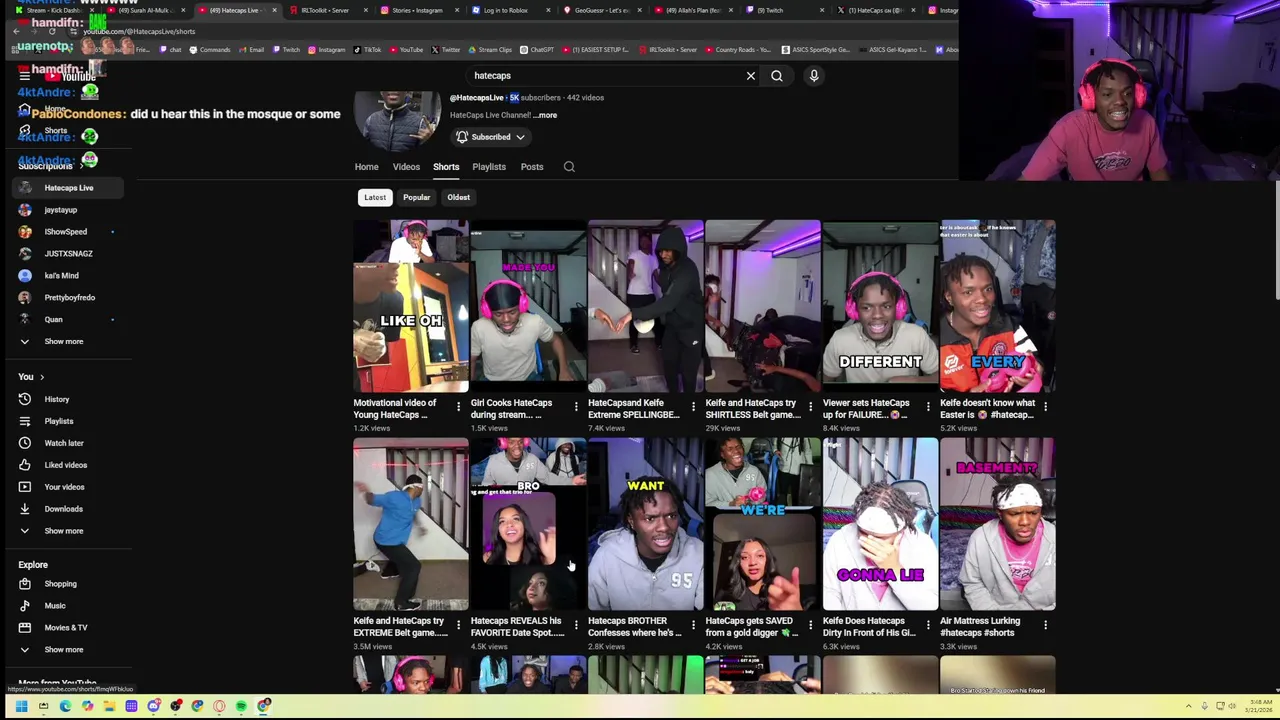Open options menu for HateCaps gets SAVED short
This screenshot has height=720, width=1280.
coord(811,625)
